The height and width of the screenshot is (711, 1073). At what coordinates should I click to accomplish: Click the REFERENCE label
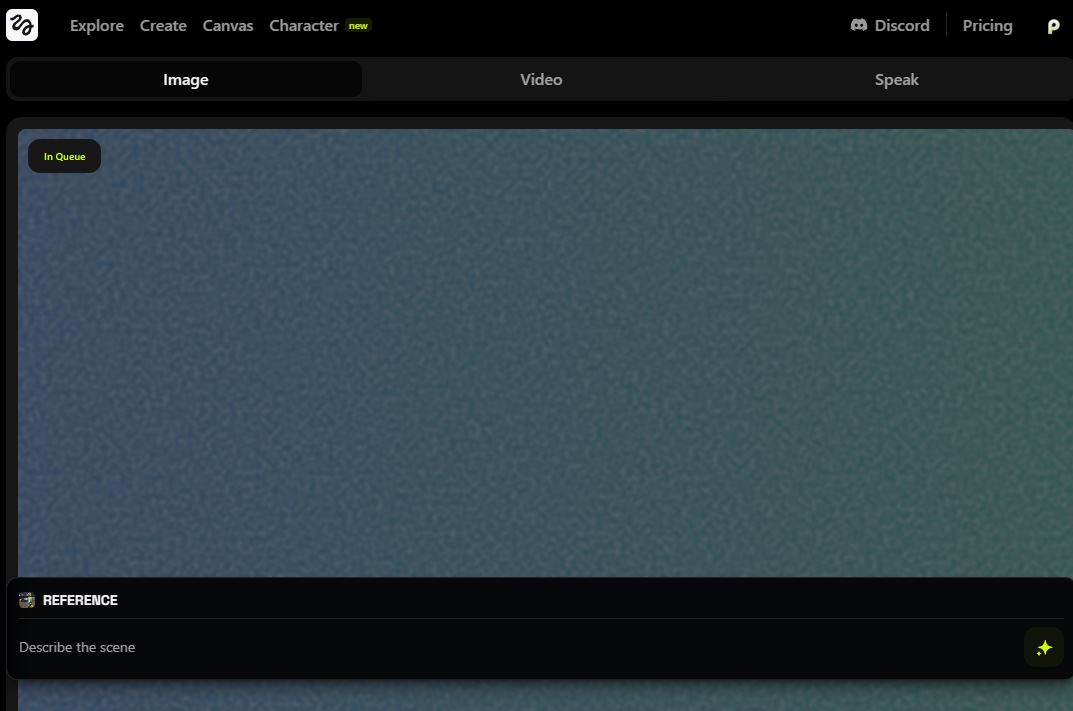click(x=80, y=600)
